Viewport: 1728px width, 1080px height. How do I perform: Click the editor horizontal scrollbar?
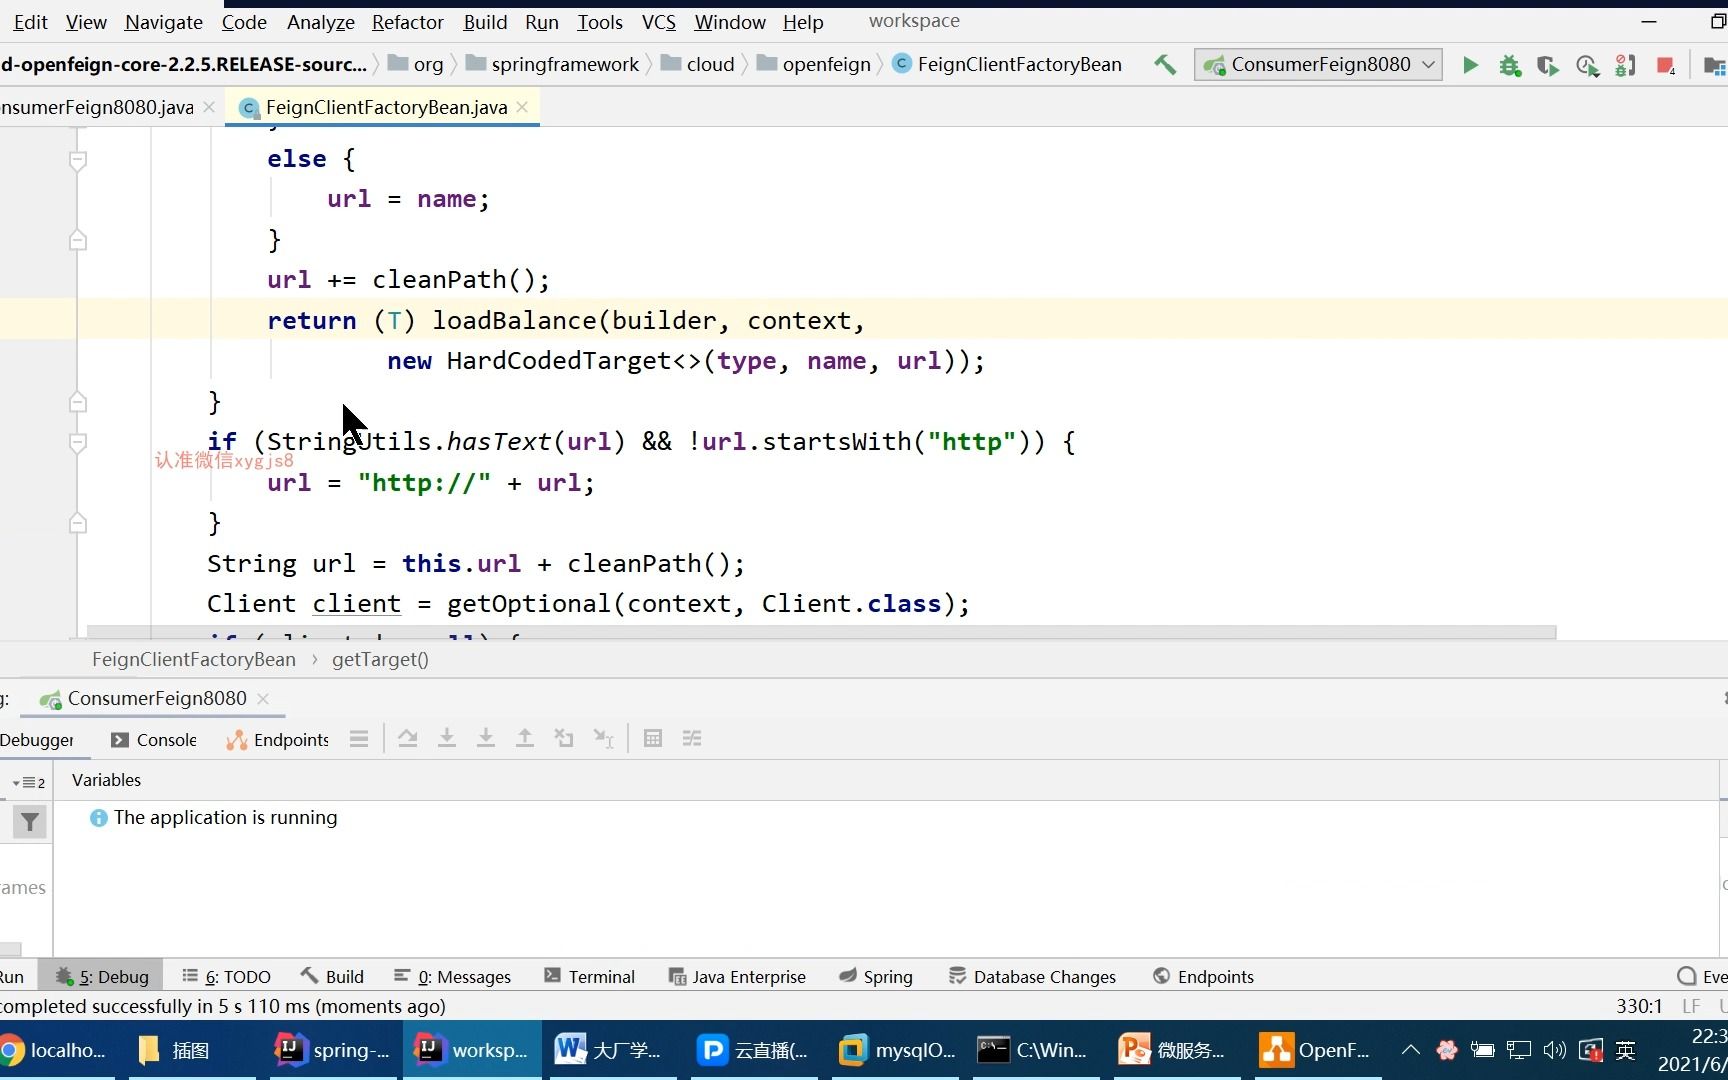(x=821, y=632)
